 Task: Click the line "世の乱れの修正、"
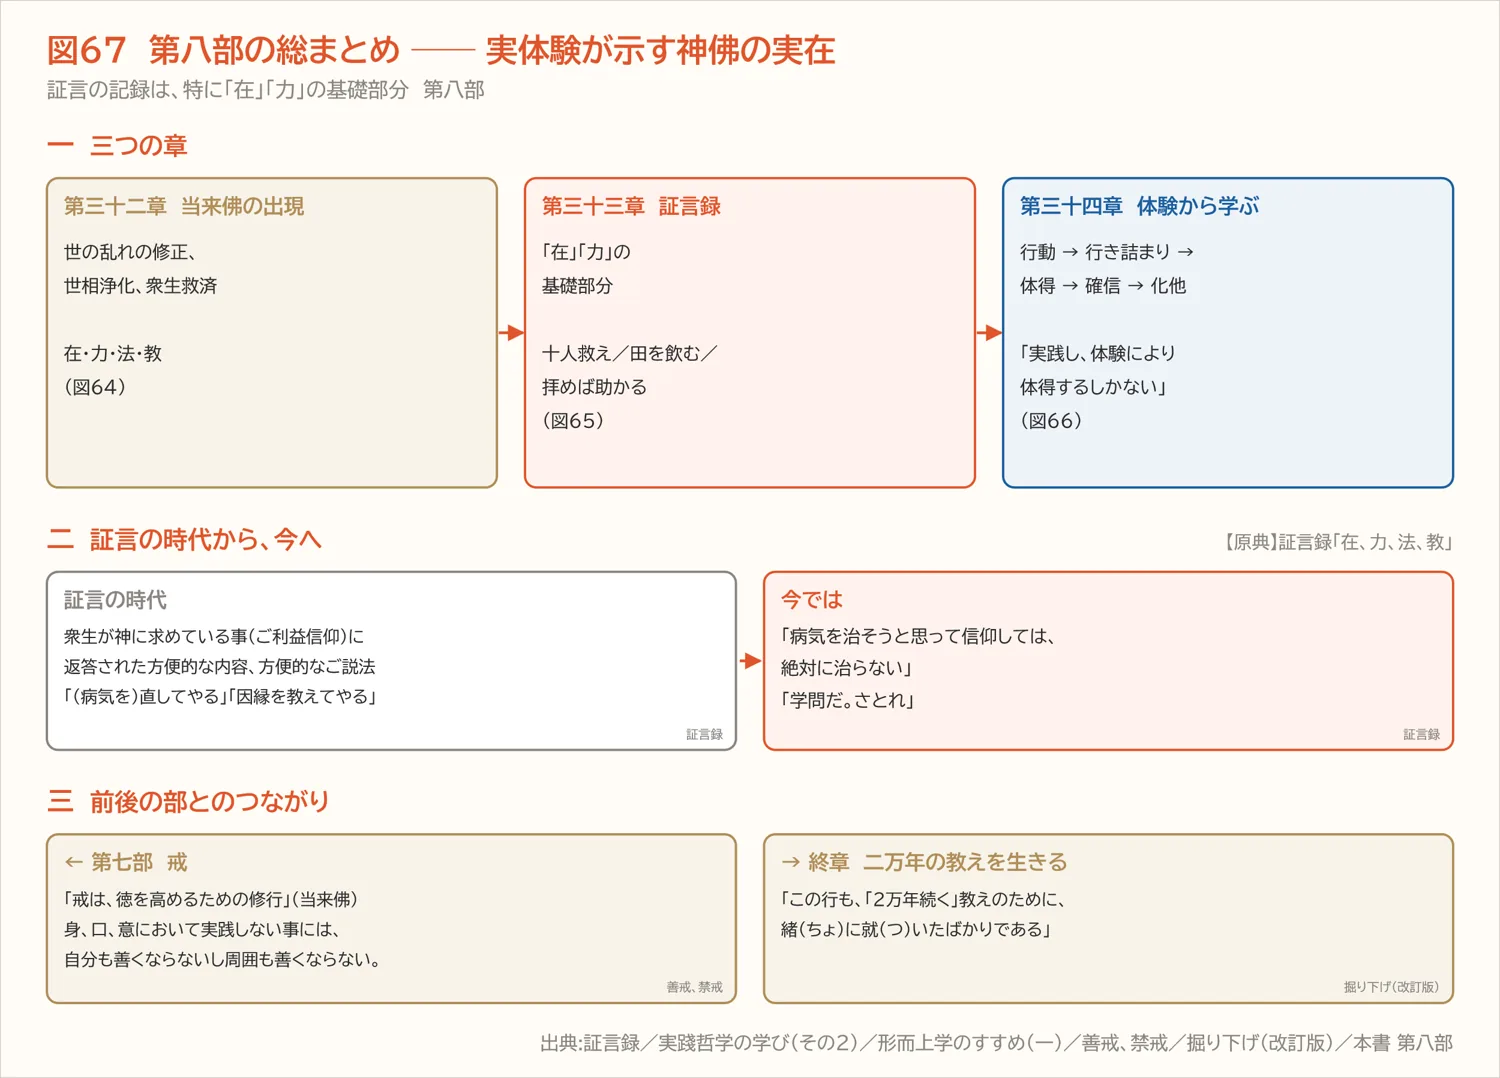pos(130,252)
